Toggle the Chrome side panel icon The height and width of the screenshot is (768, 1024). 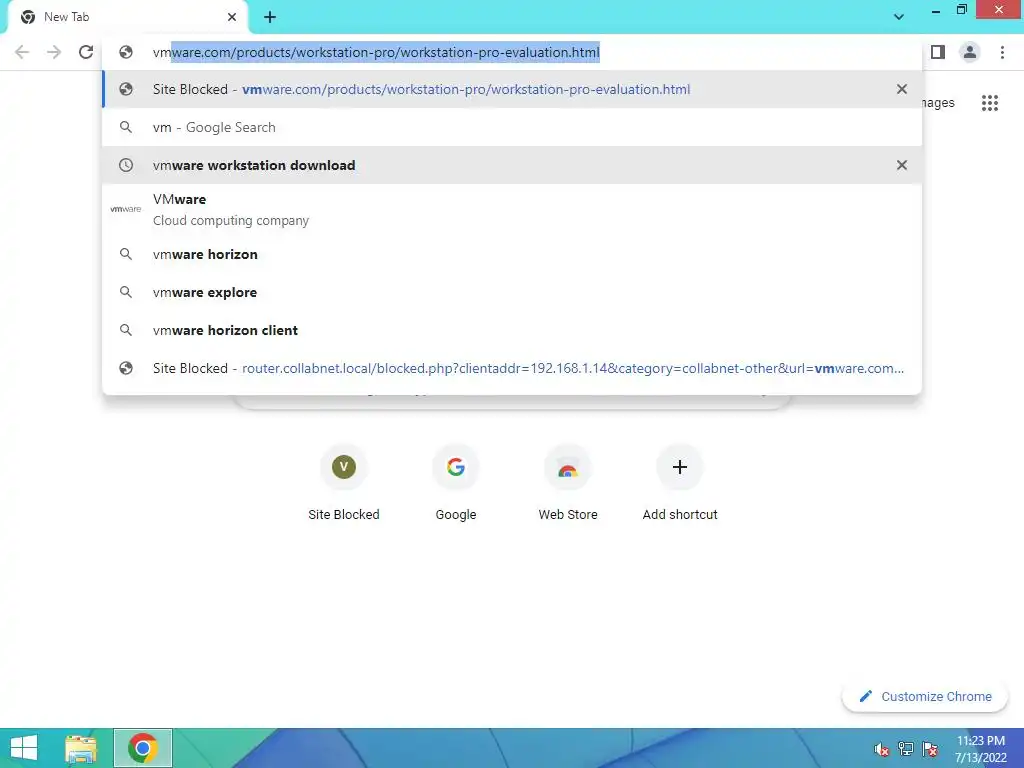938,52
